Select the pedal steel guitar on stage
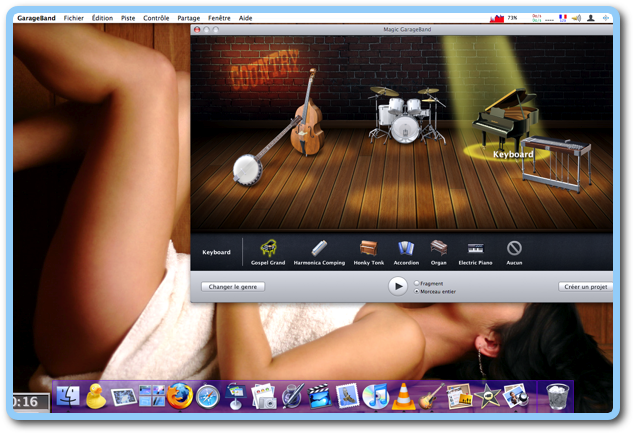 click(556, 164)
